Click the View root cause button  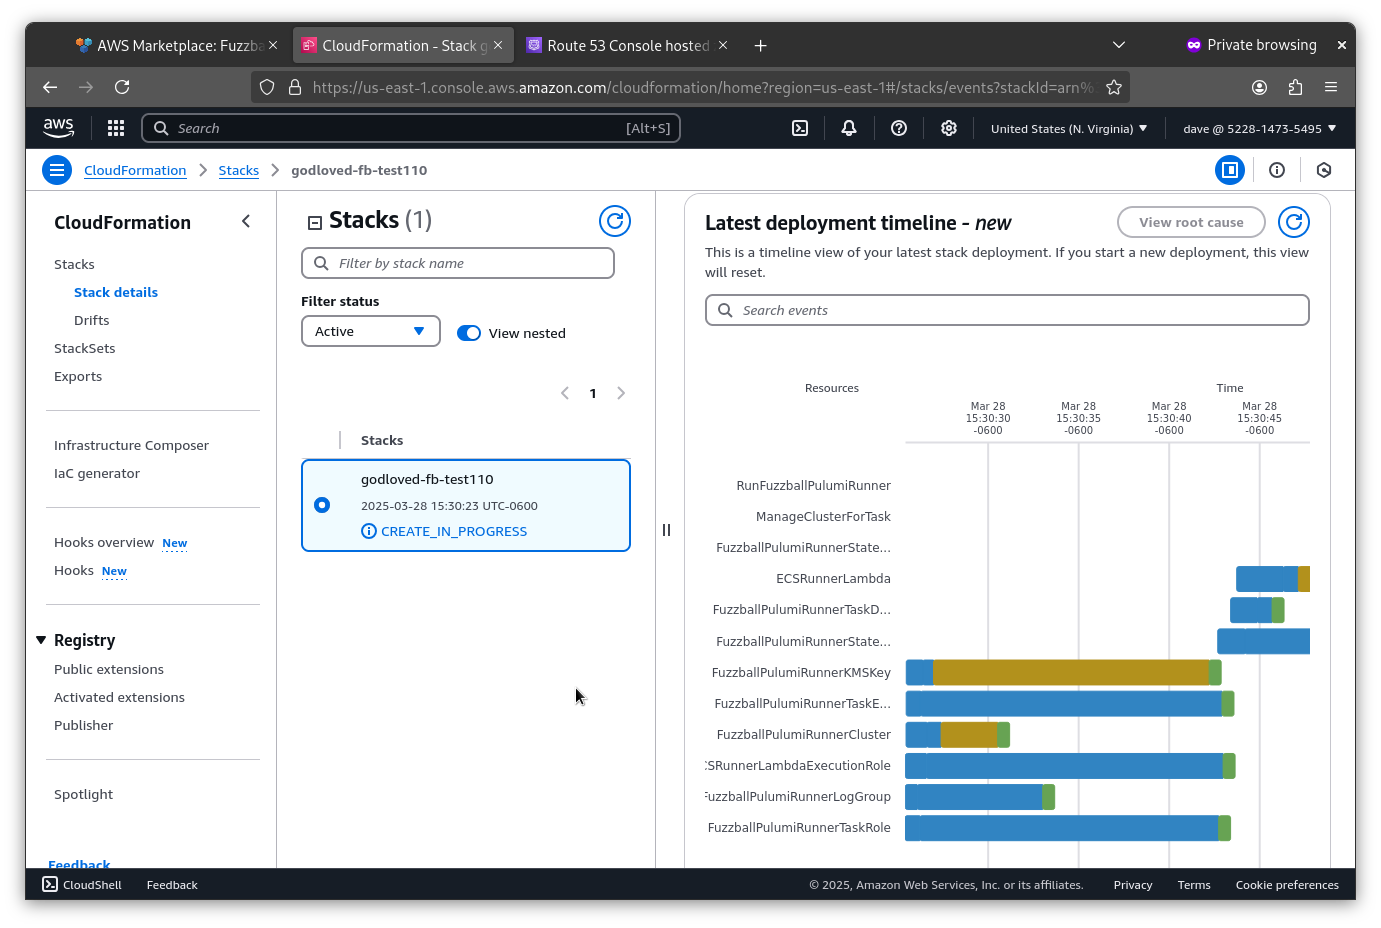pos(1191,222)
